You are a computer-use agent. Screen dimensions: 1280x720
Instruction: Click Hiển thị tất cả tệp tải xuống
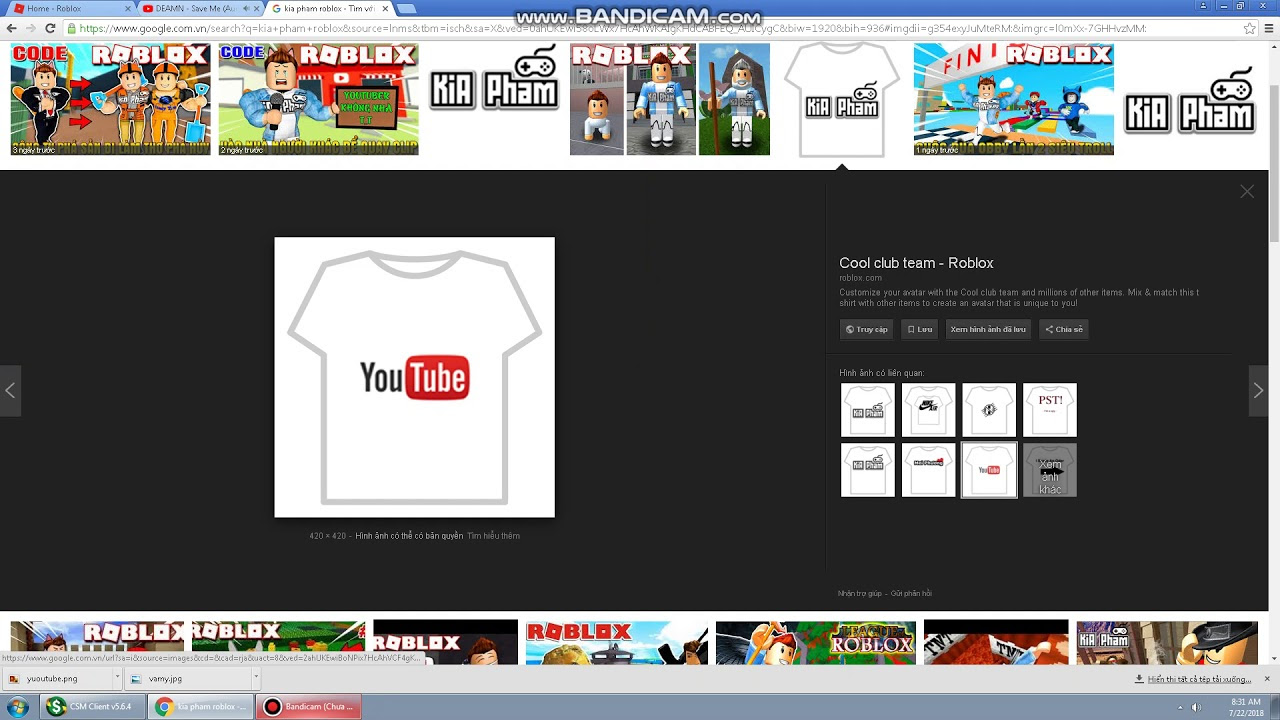[x=1192, y=679]
